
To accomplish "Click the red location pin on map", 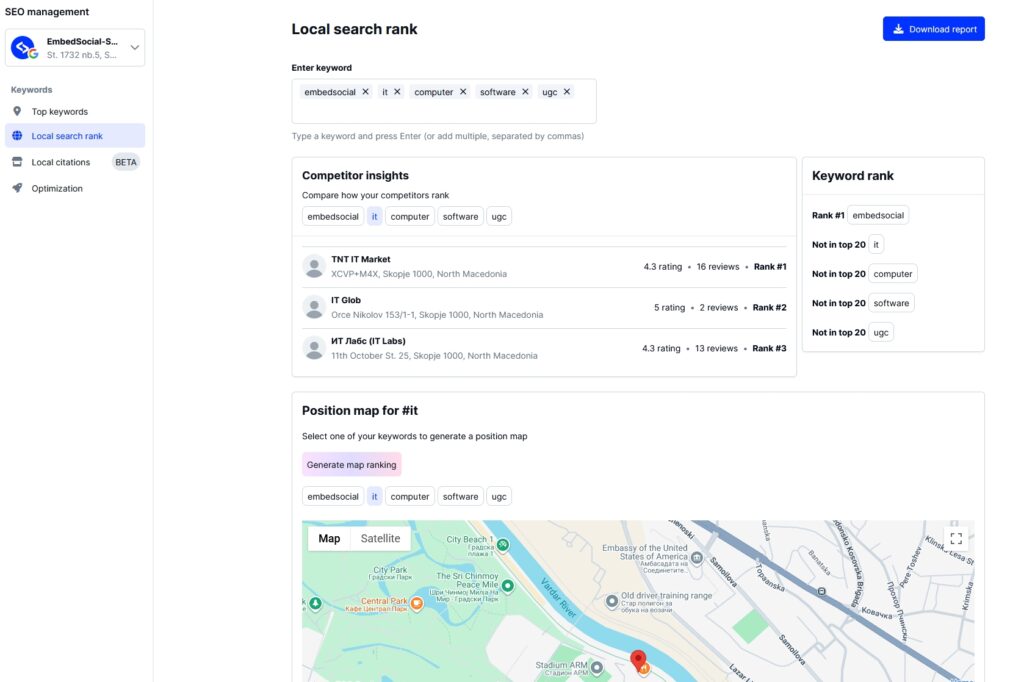I will (x=638, y=660).
